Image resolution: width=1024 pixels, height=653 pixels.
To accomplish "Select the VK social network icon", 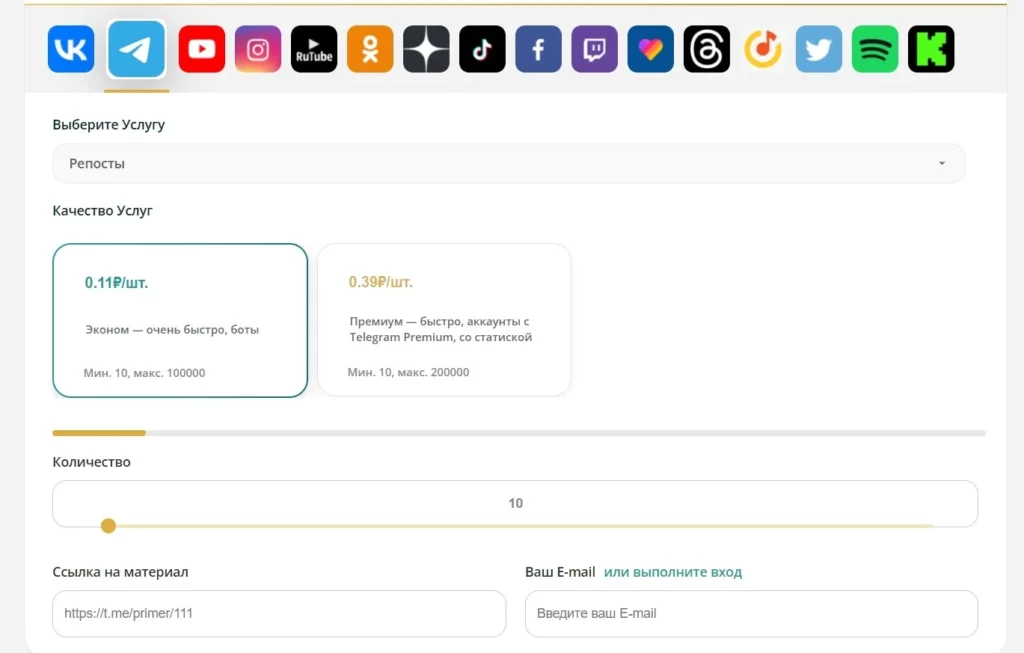I will click(x=71, y=49).
